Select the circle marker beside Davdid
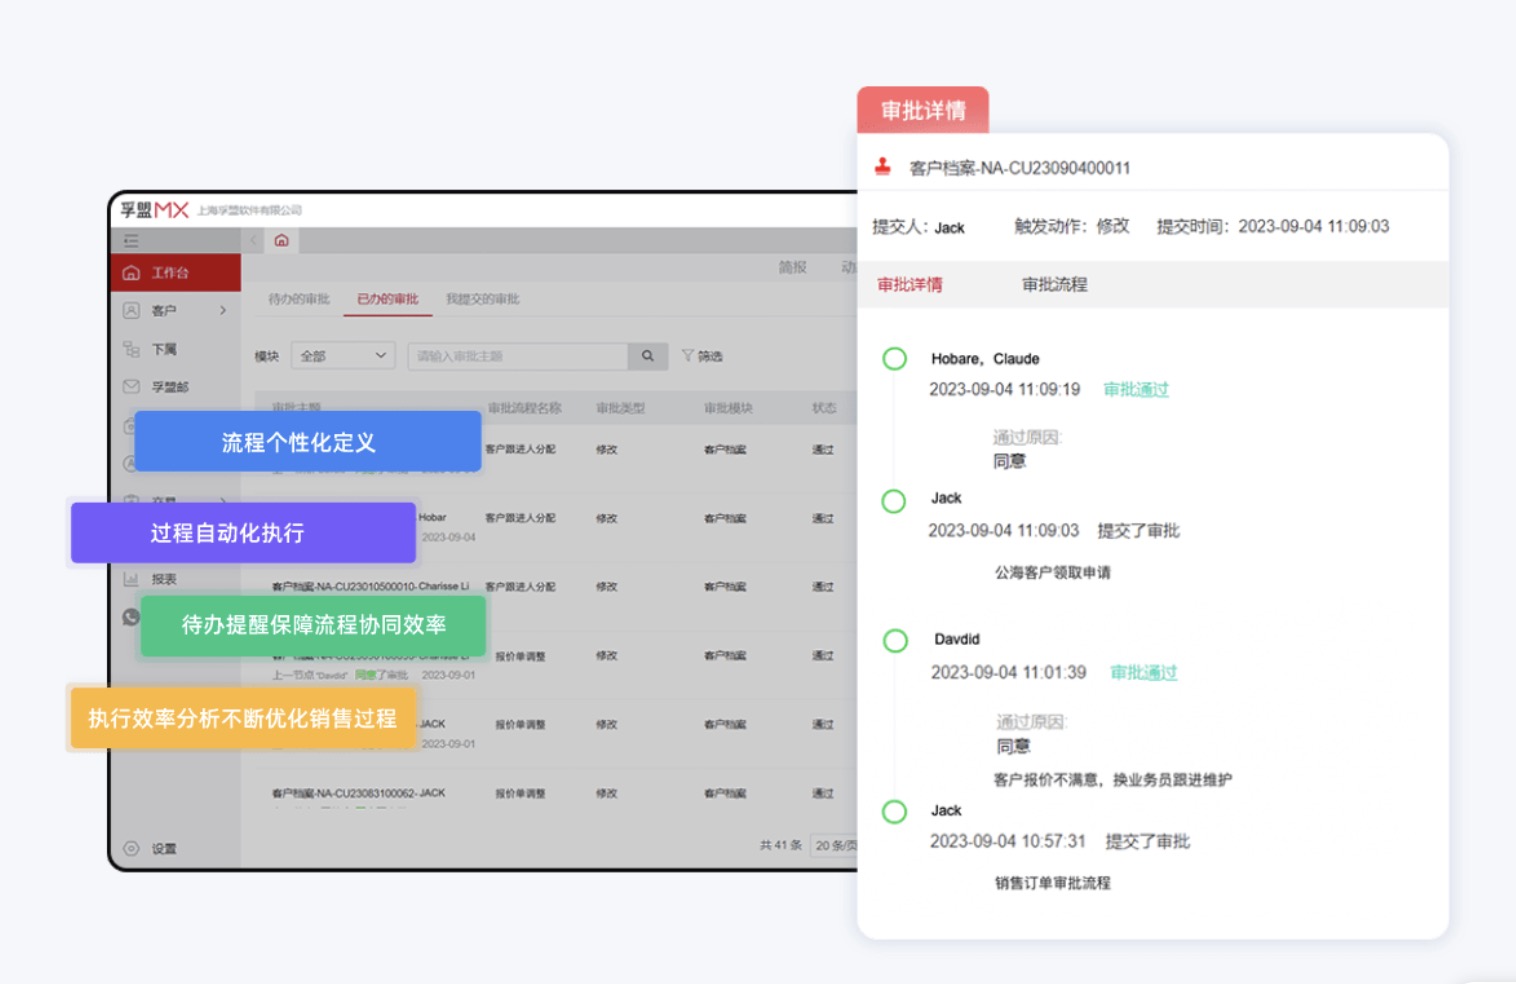The width and height of the screenshot is (1516, 984). click(x=895, y=641)
